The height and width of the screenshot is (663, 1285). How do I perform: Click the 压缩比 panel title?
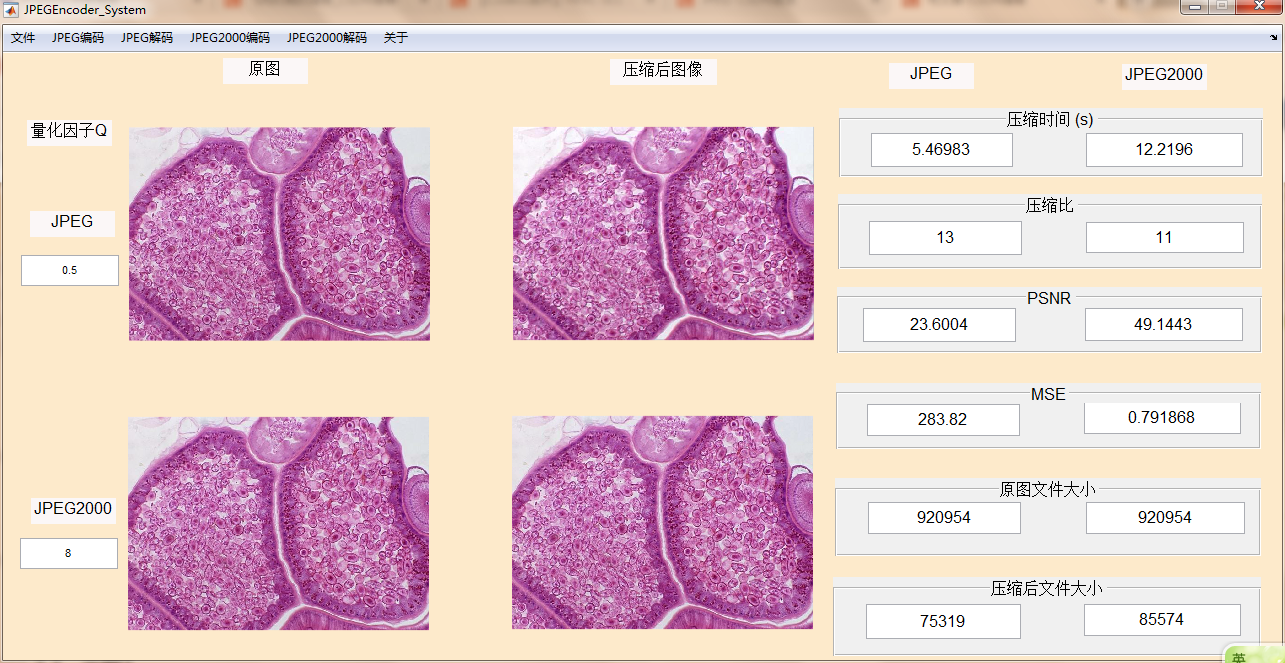(x=1050, y=206)
